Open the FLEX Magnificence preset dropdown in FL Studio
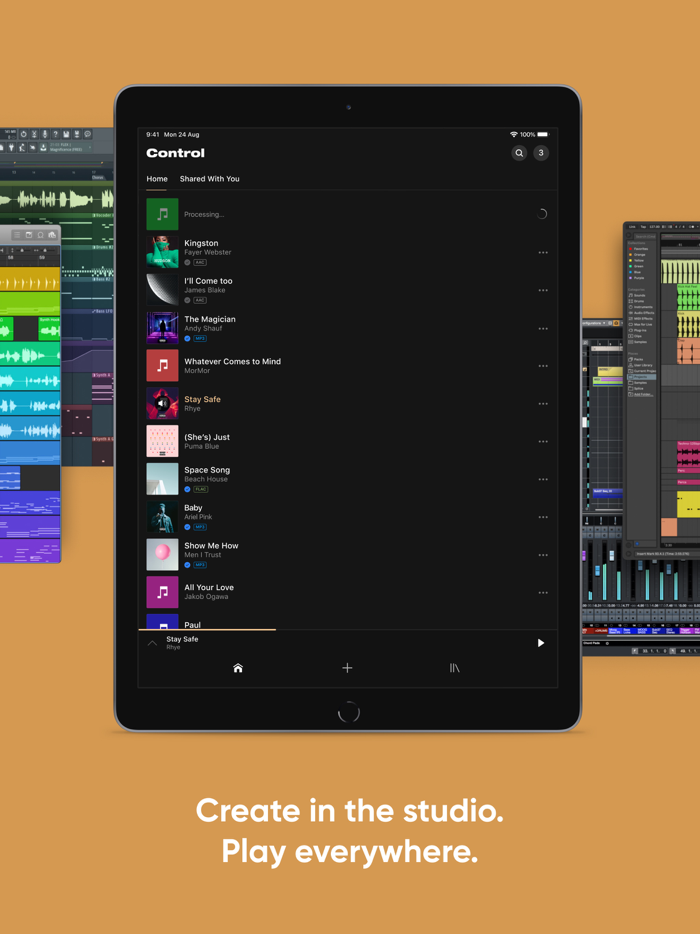This screenshot has width=700, height=934. click(70, 147)
